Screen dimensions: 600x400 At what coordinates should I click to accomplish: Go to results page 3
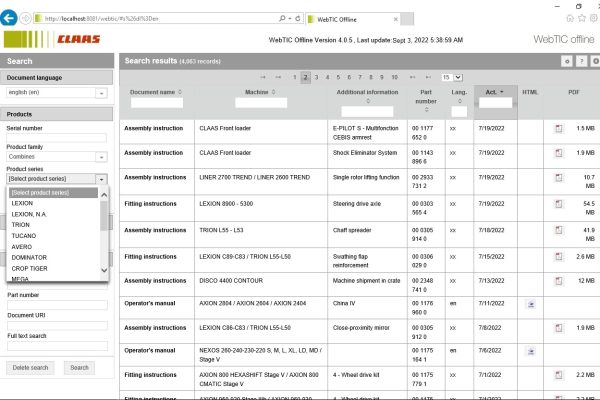point(316,76)
